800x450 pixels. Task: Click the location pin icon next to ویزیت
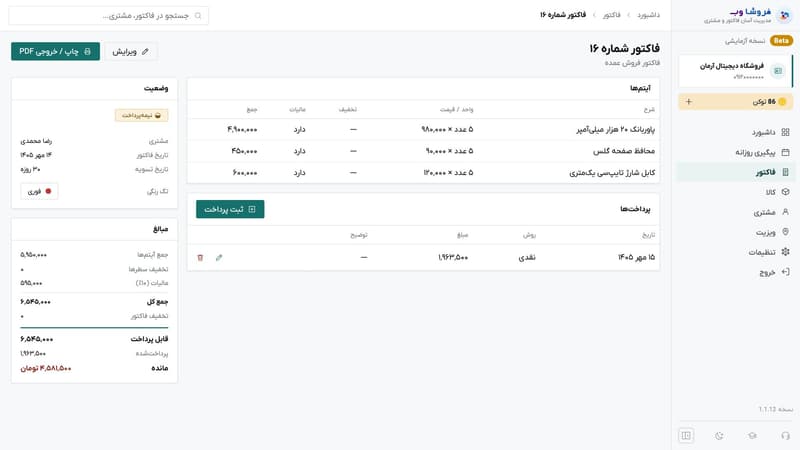(785, 232)
